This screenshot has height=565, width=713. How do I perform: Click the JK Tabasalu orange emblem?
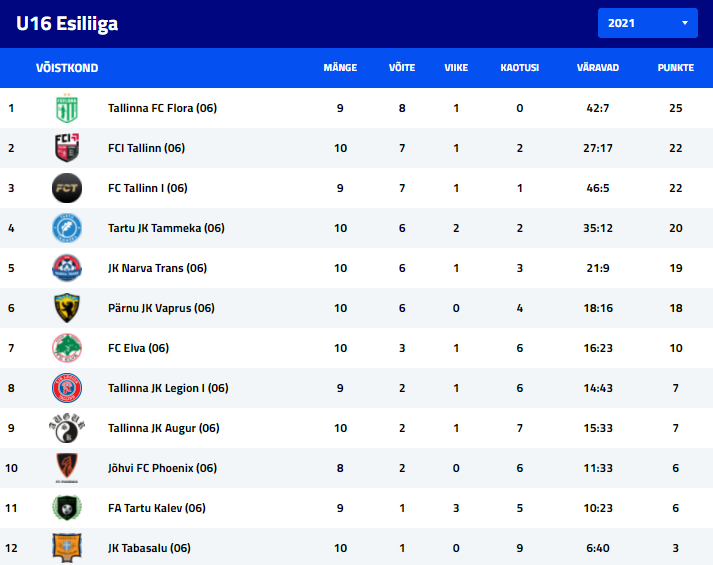[67, 548]
